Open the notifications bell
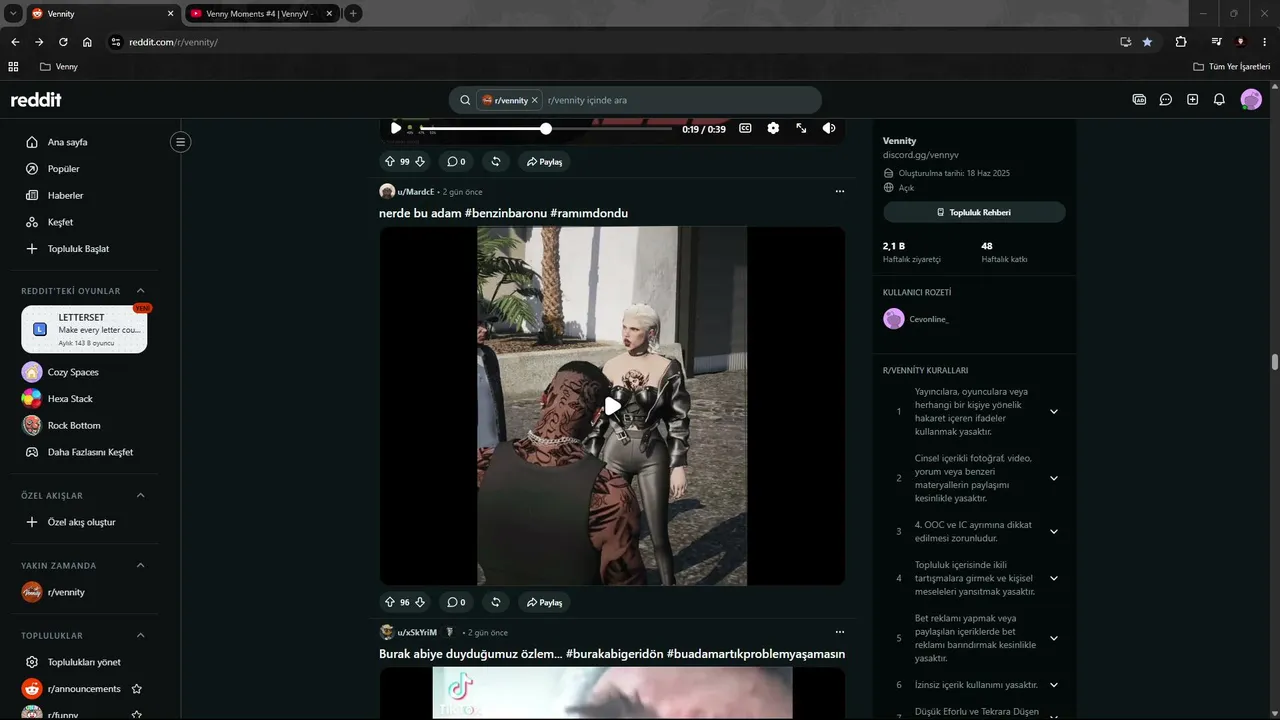Screen dimensions: 1280x720 pyautogui.click(x=1219, y=100)
